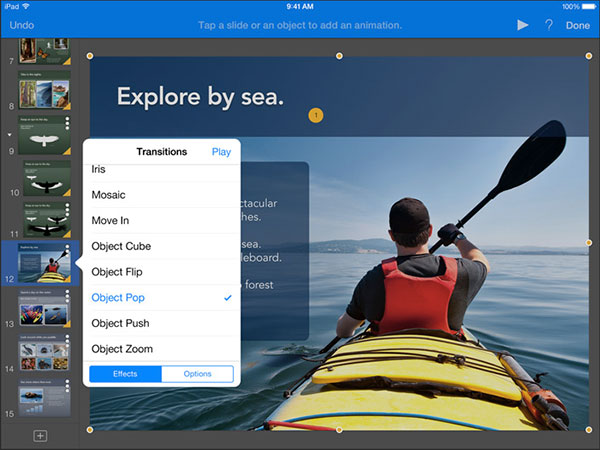This screenshot has width=600, height=450.
Task: Tap Done to finish animating
Action: coord(578,25)
